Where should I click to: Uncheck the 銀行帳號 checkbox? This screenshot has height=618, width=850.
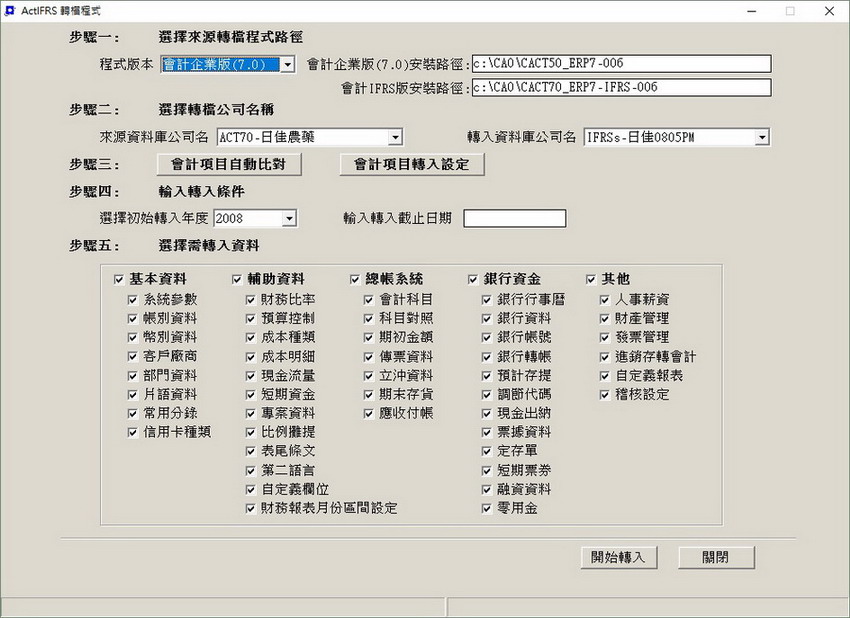[x=486, y=337]
